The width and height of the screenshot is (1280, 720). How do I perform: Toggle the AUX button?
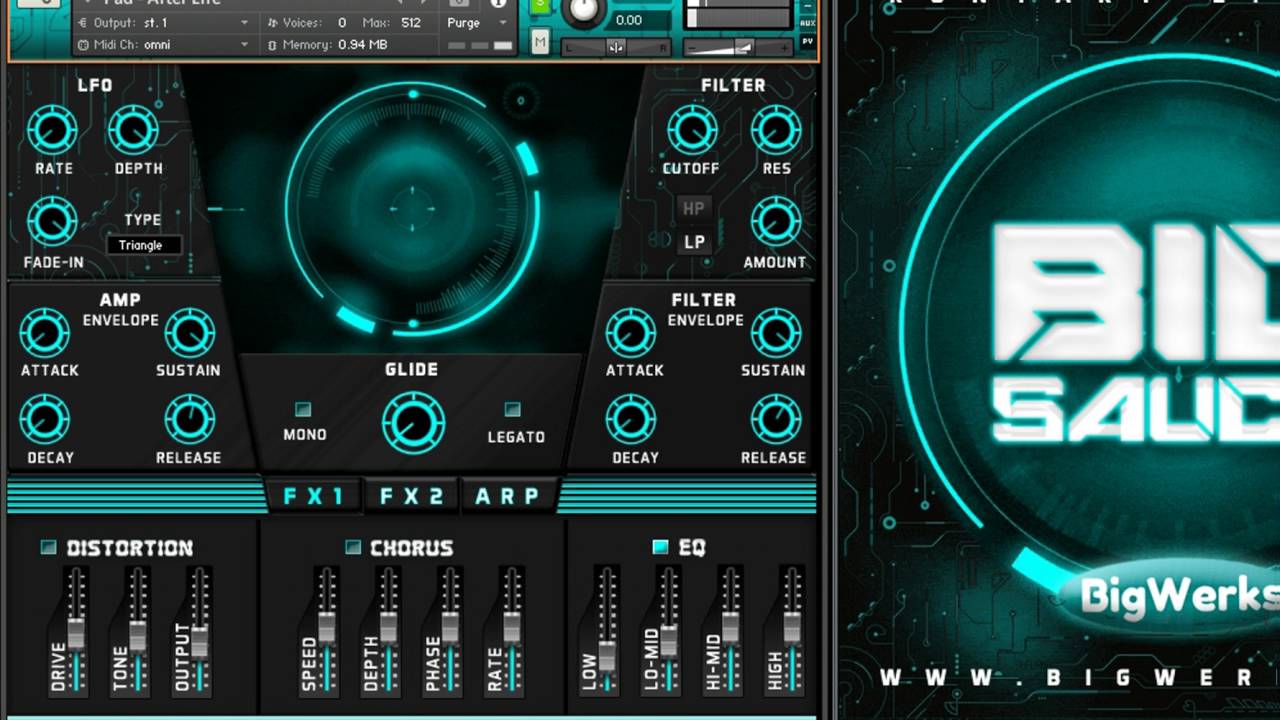tap(808, 22)
